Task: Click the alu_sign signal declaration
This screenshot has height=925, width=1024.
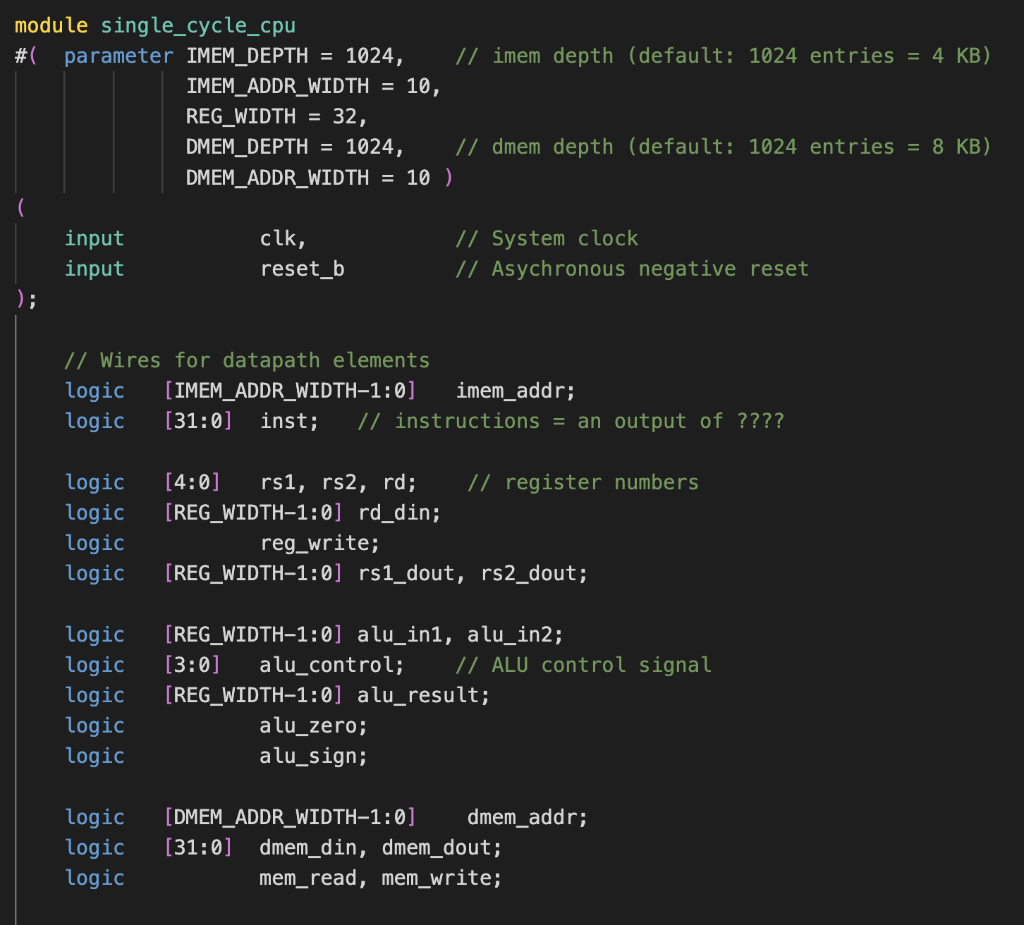Action: [311, 756]
